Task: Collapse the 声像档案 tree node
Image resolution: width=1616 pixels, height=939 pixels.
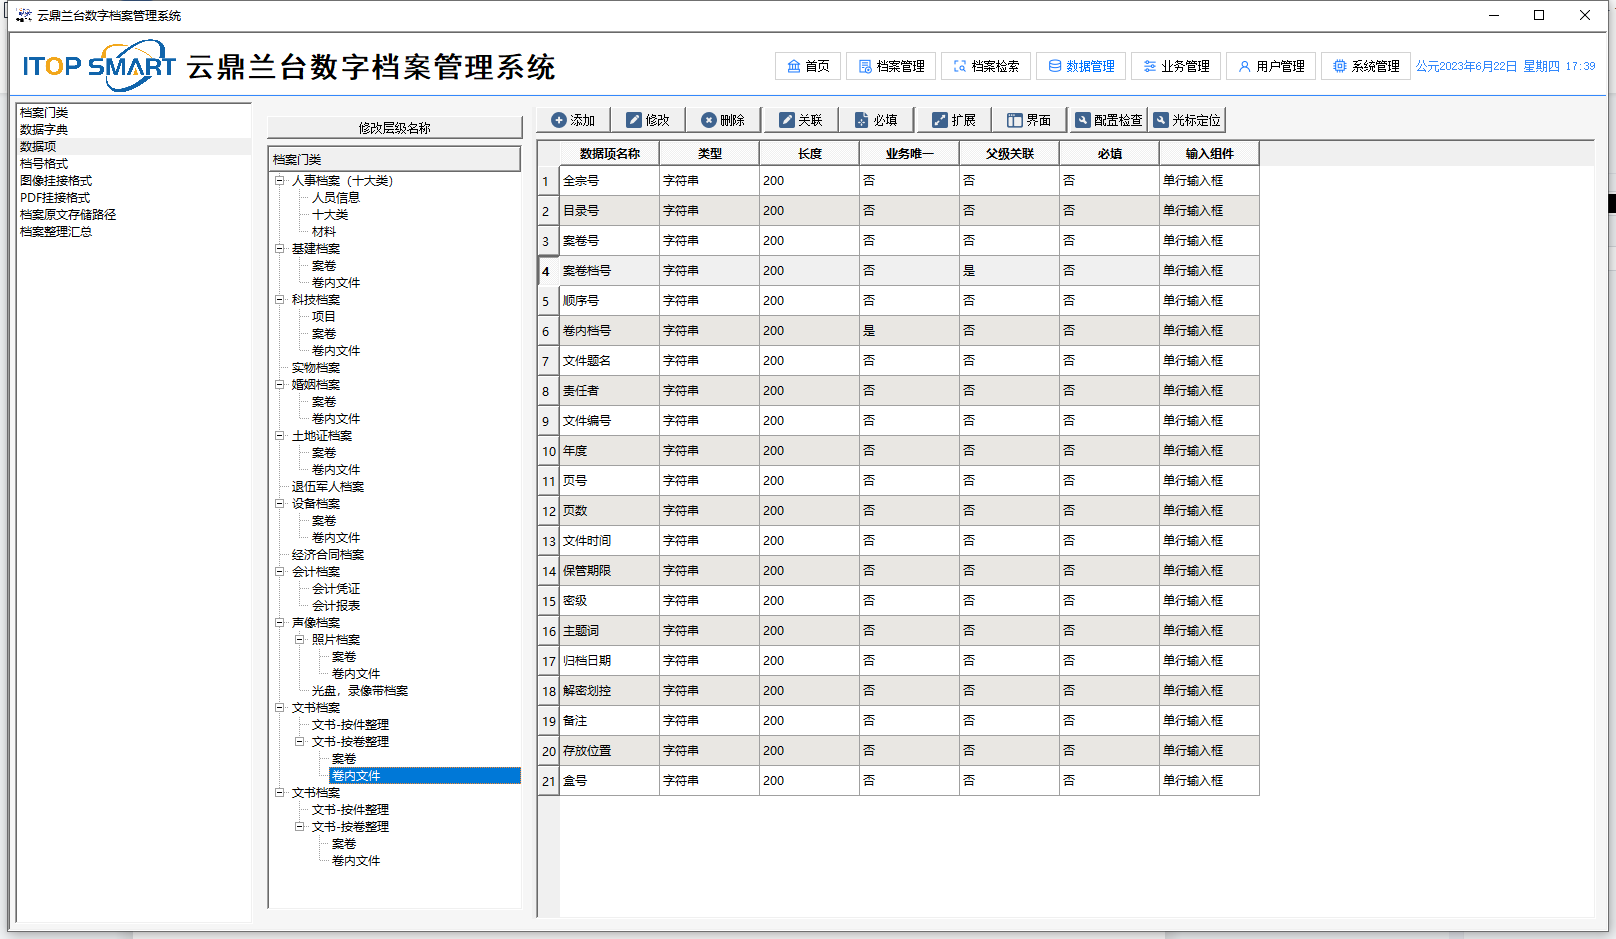Action: pos(280,623)
